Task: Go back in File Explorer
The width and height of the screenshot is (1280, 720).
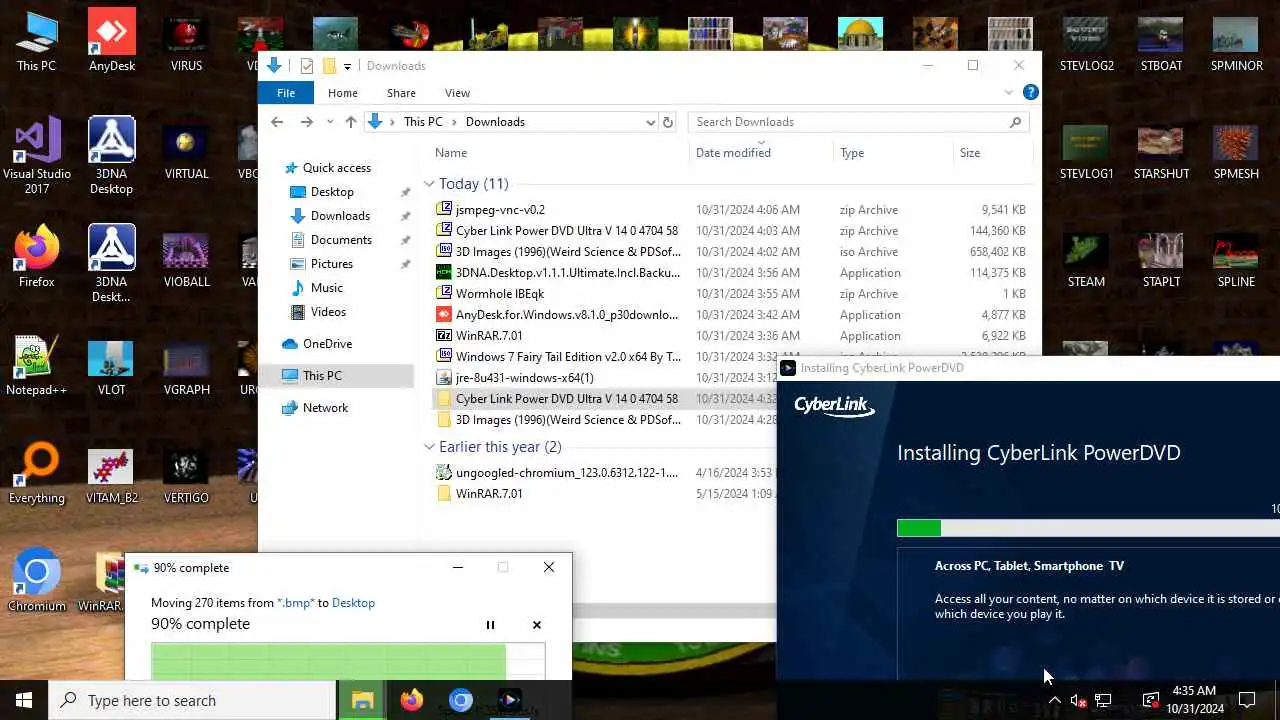Action: click(277, 122)
